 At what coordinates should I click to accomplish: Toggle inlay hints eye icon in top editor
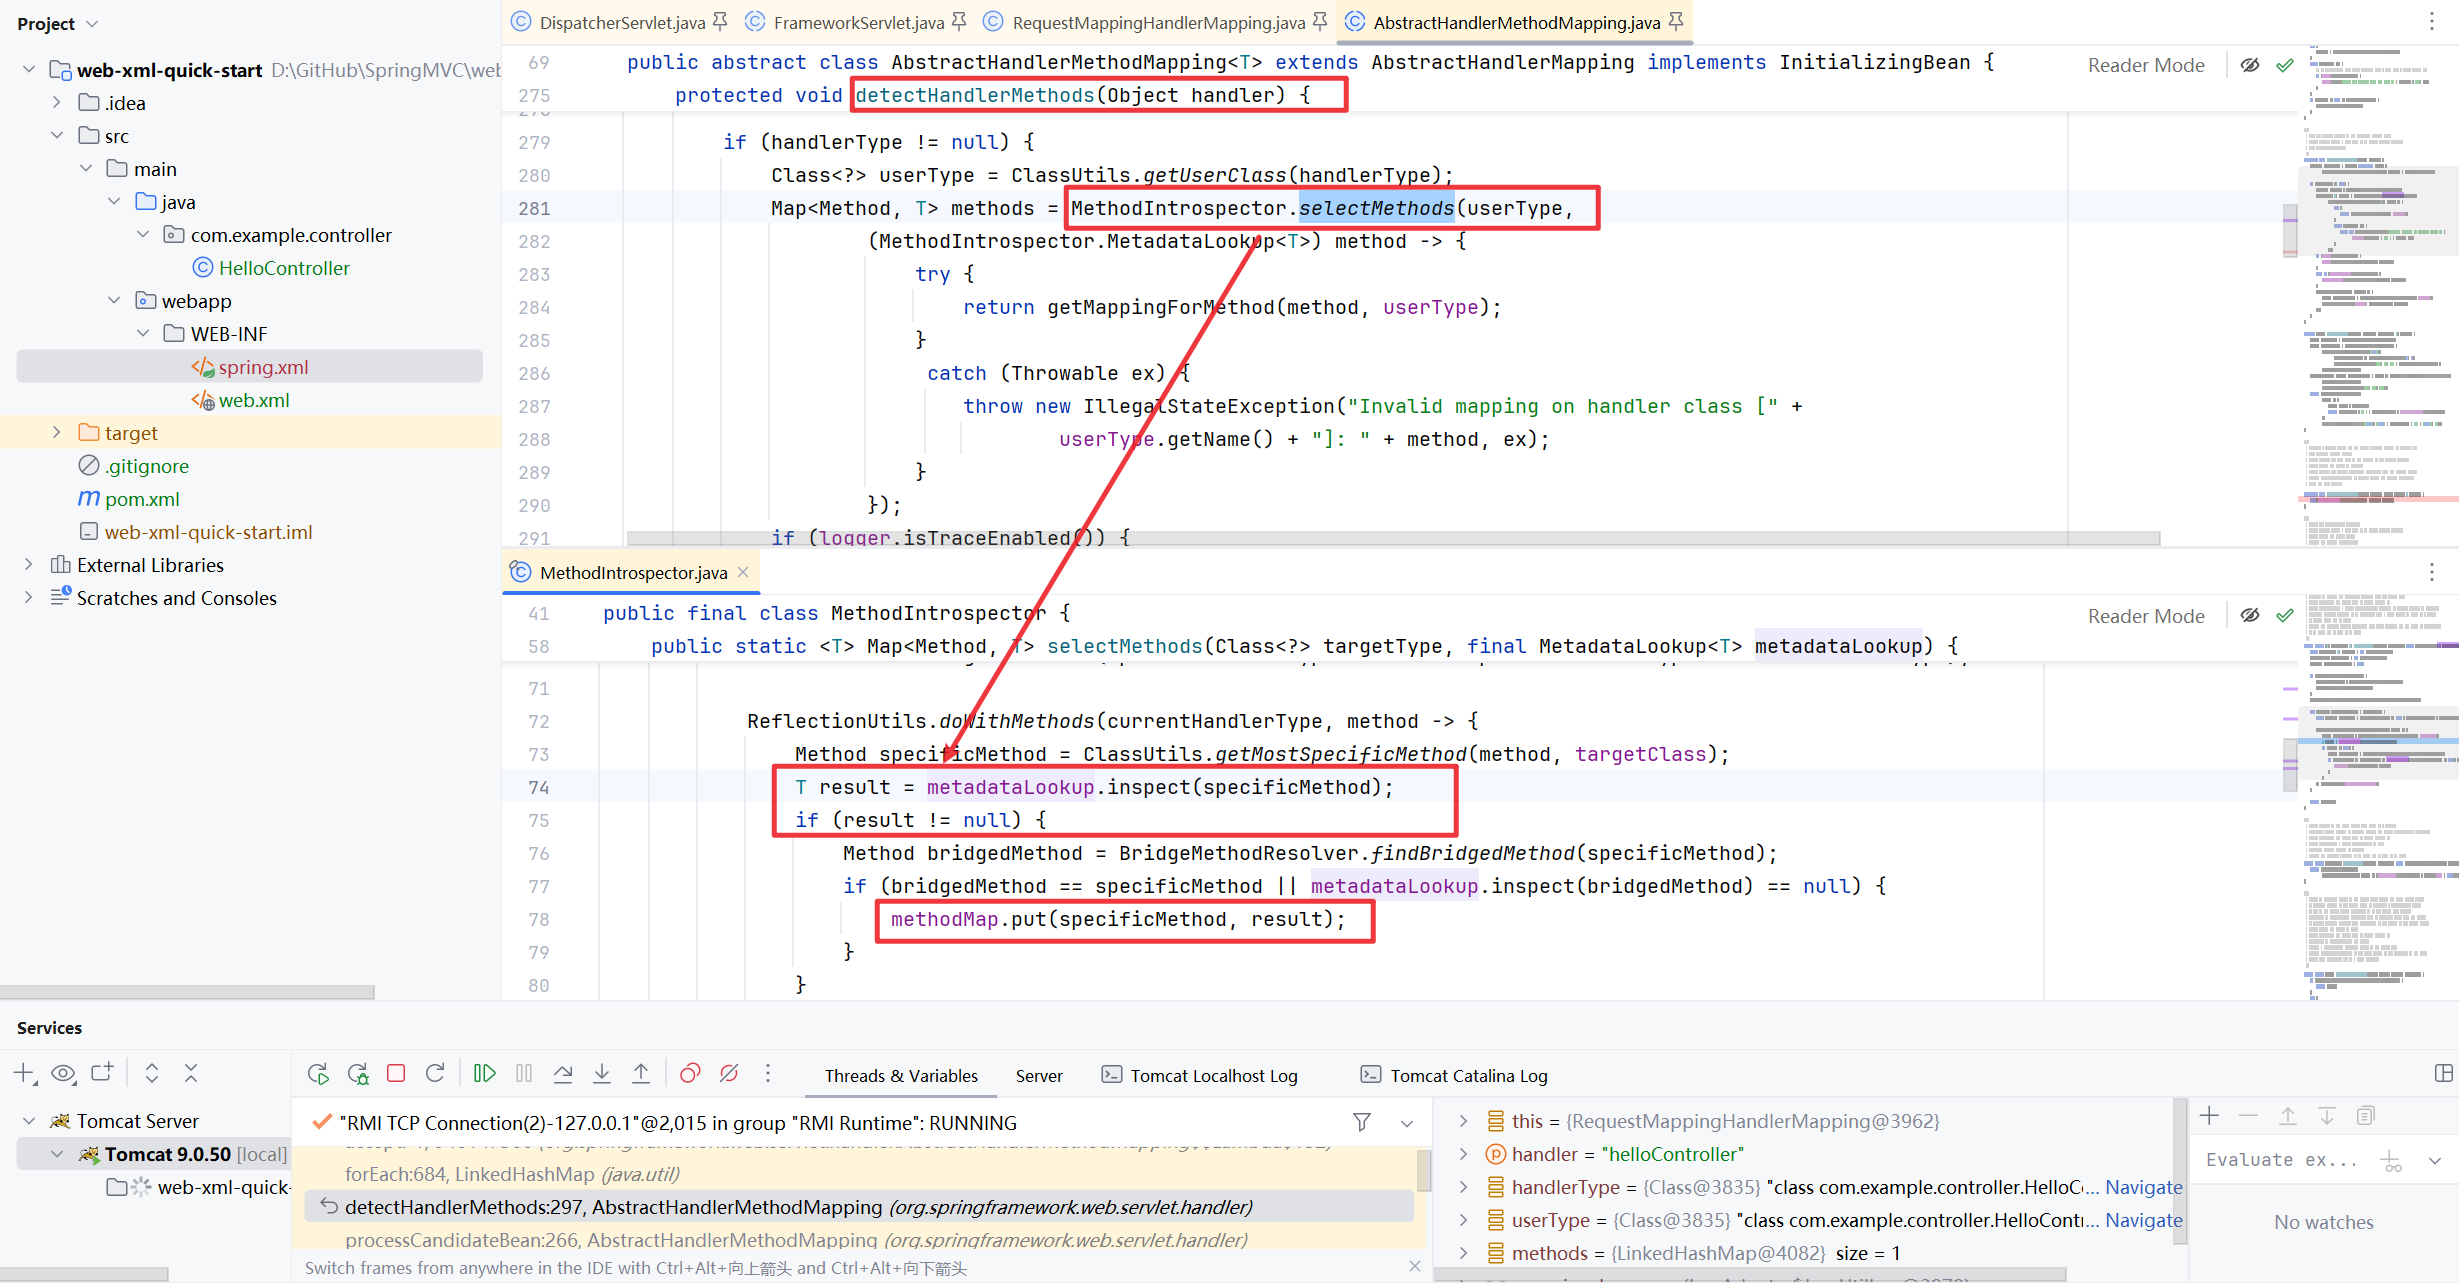tap(2250, 65)
